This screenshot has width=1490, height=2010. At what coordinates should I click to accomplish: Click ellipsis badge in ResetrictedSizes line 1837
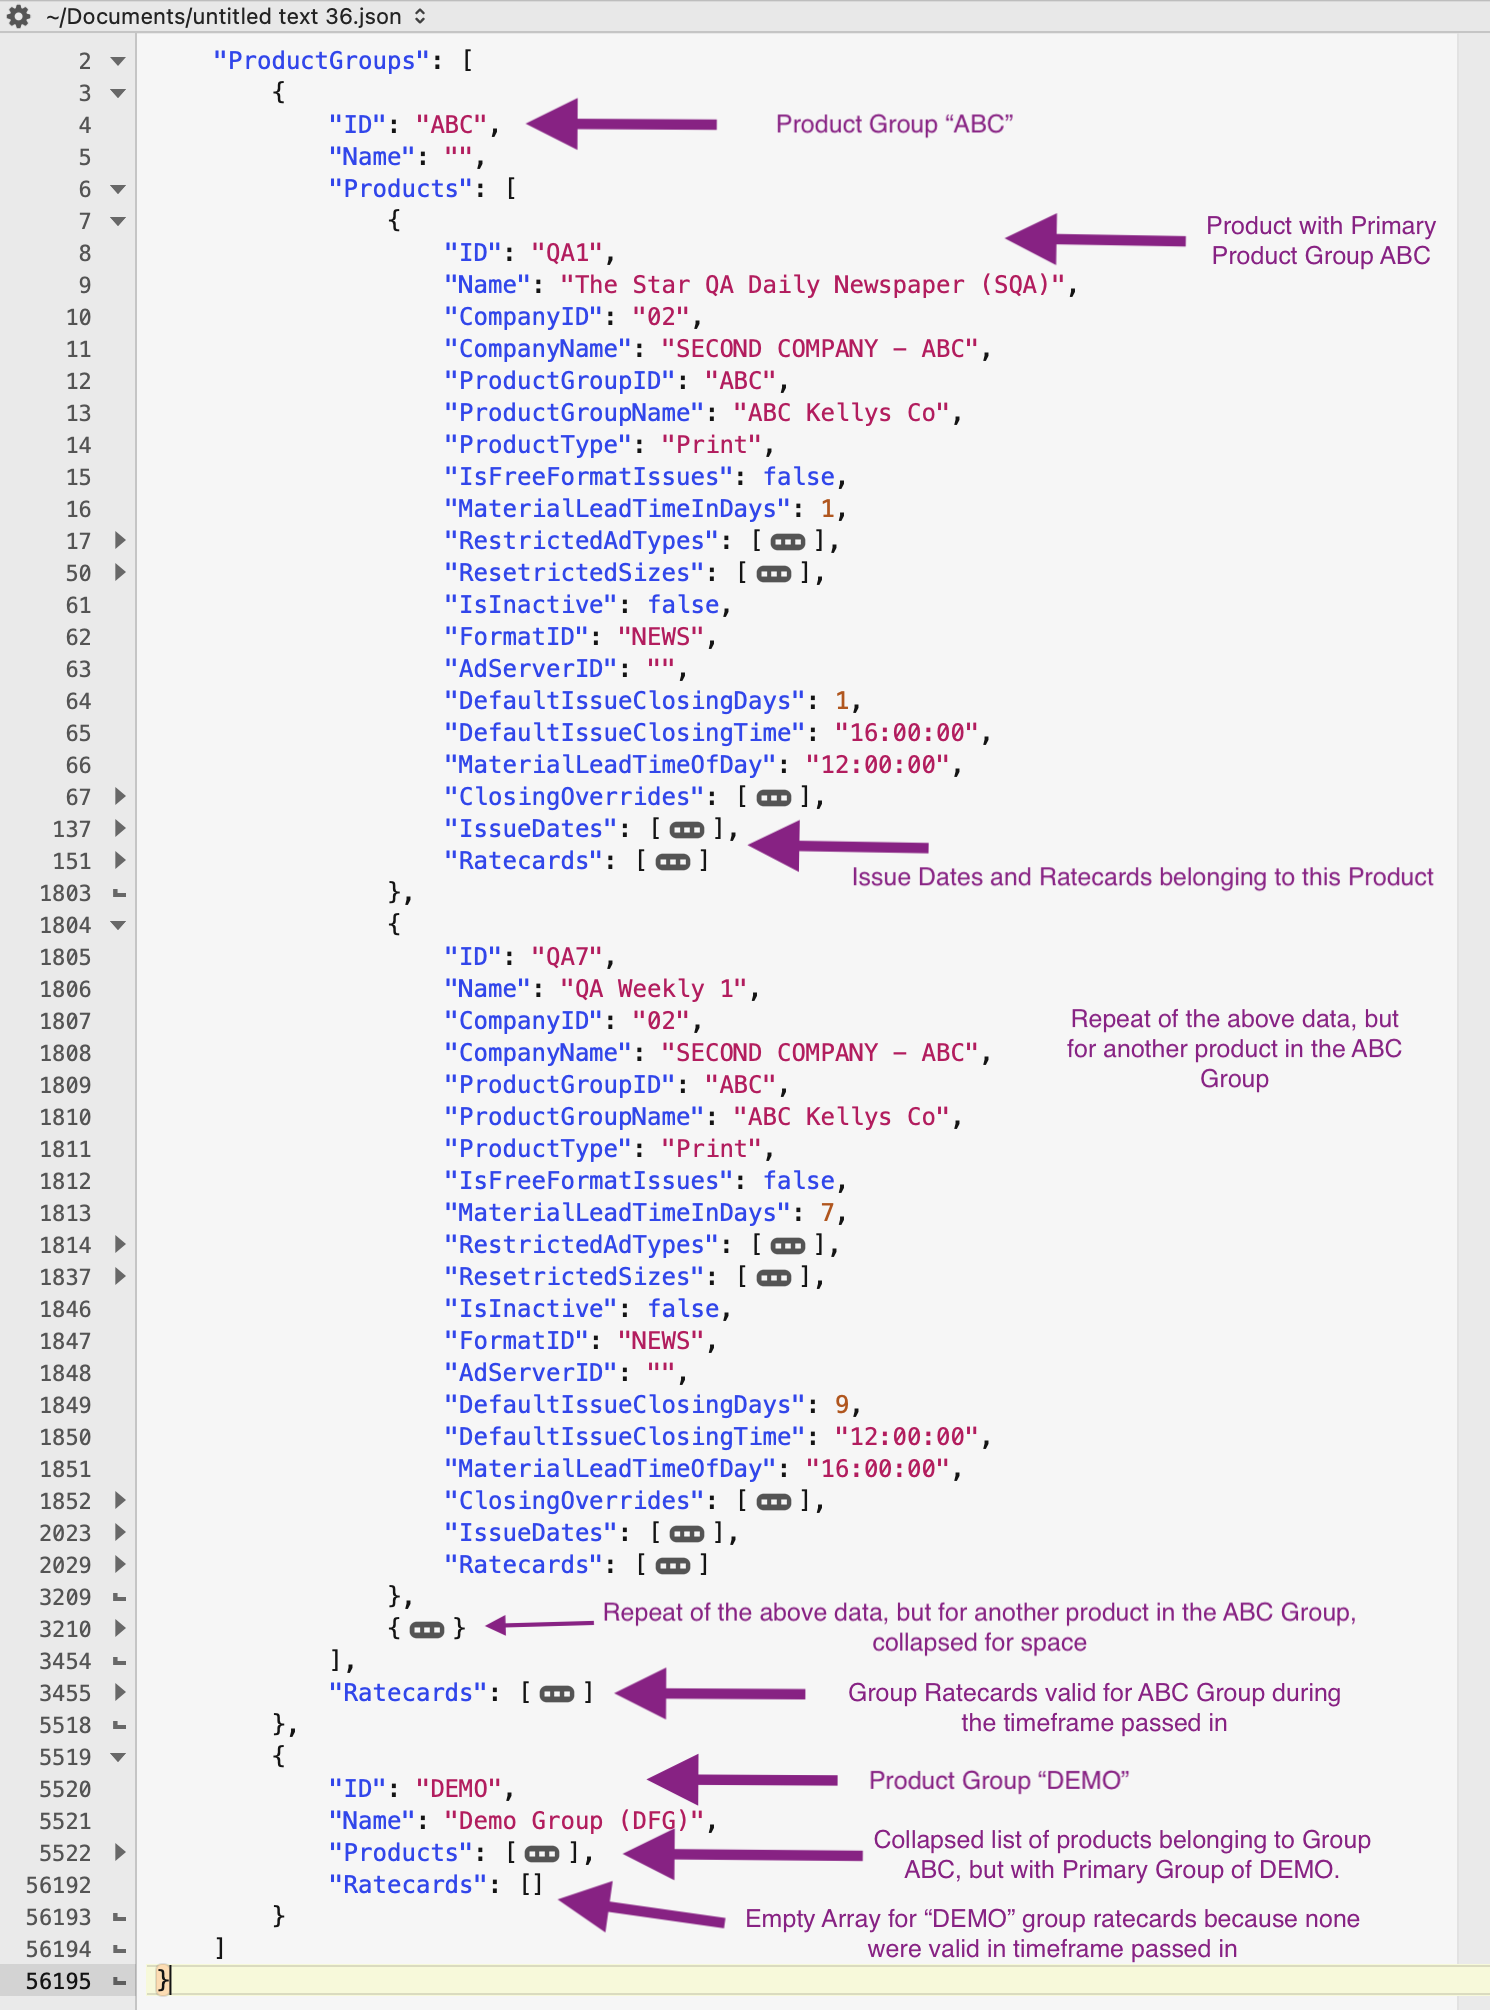(x=773, y=1278)
